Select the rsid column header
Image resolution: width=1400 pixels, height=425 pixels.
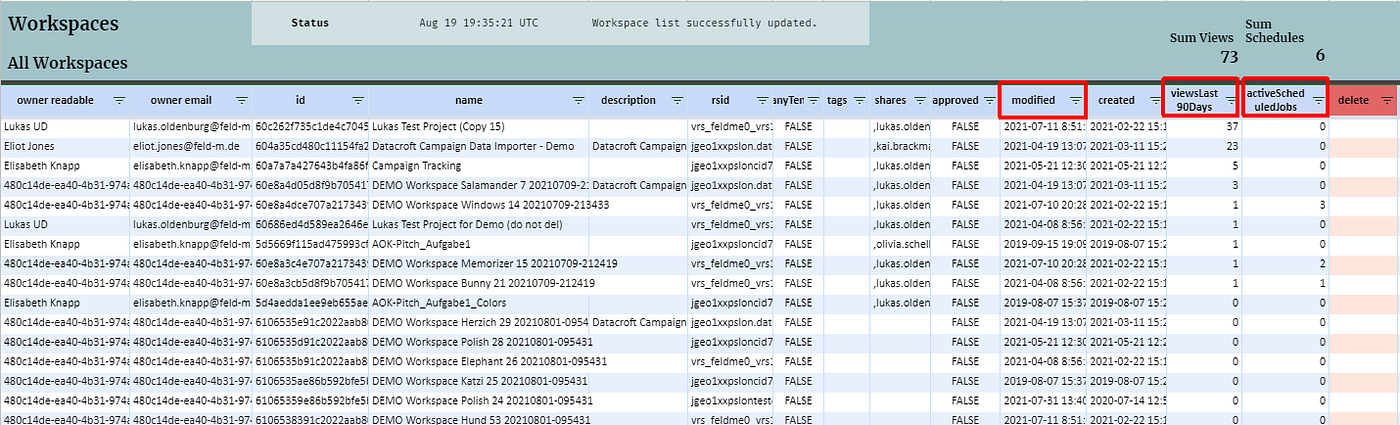[730, 100]
